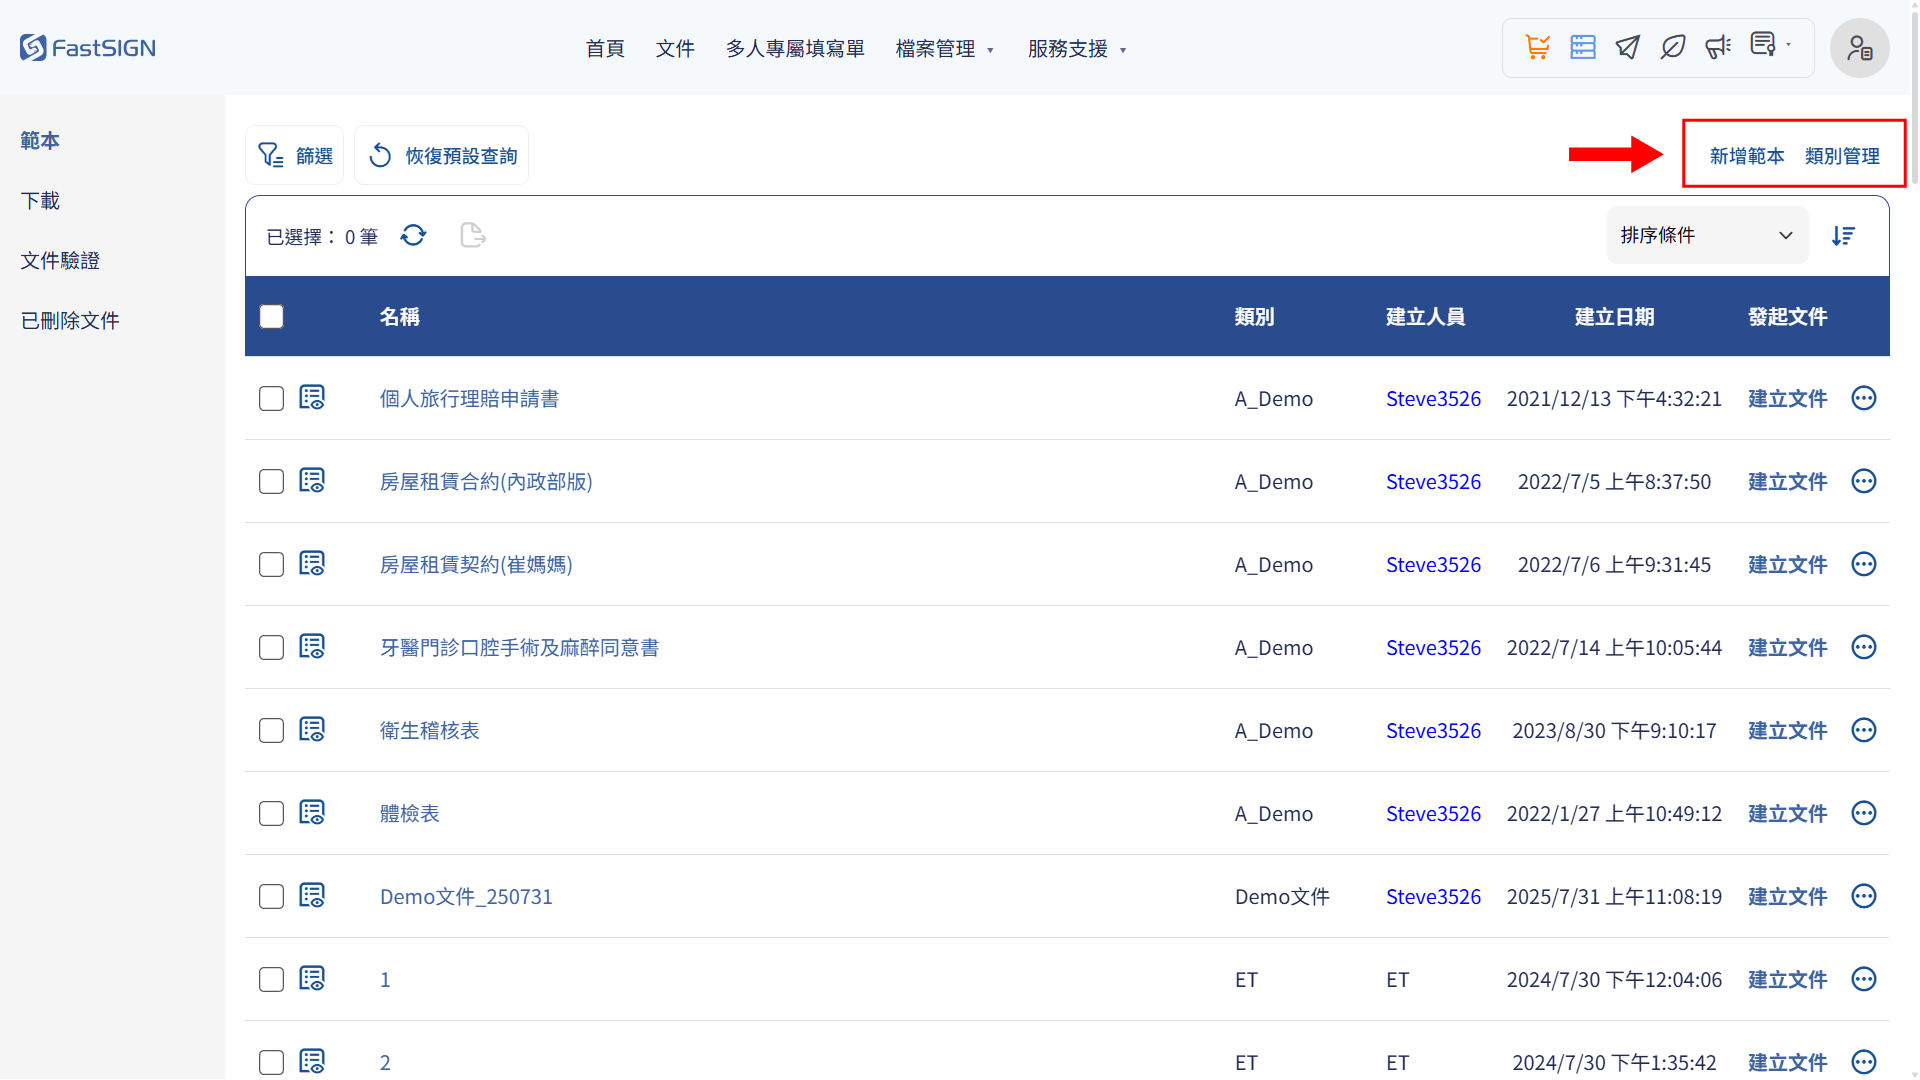Click 建立文件 for 體檢表
The width and height of the screenshot is (1920, 1080).
[x=1787, y=813]
